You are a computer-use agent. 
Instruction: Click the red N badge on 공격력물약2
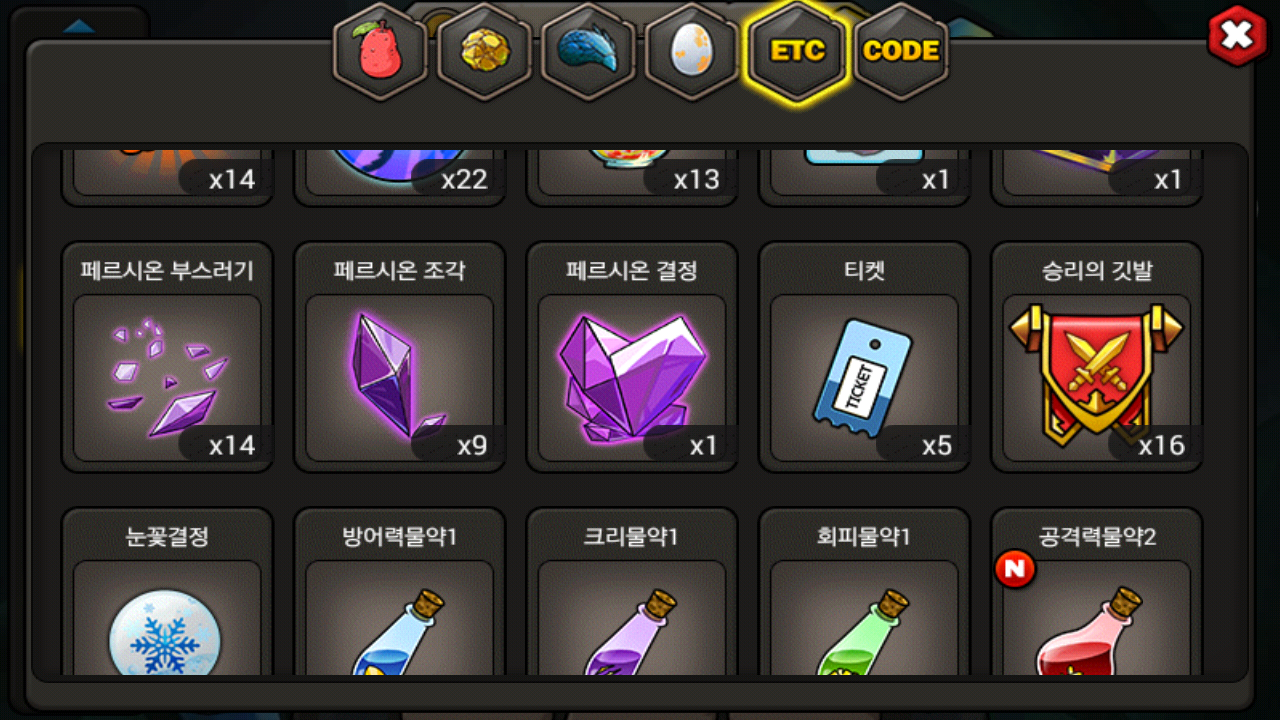coord(1015,569)
